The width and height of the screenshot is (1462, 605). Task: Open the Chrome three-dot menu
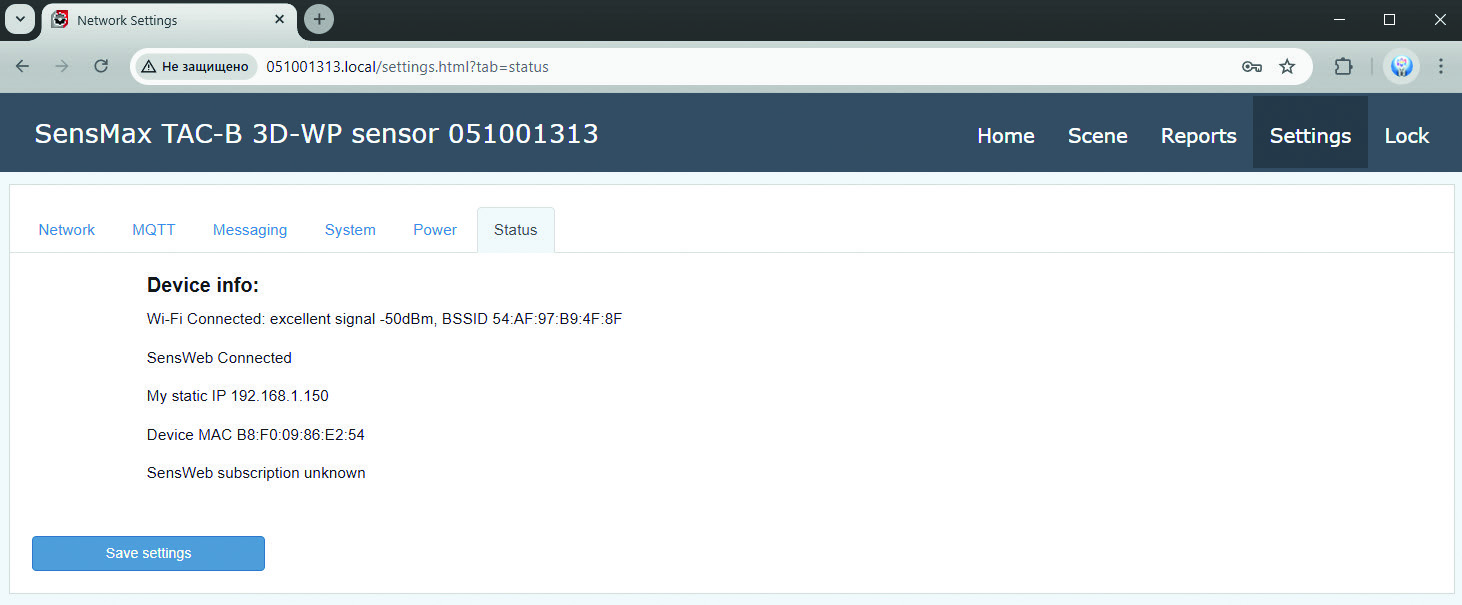click(1441, 67)
